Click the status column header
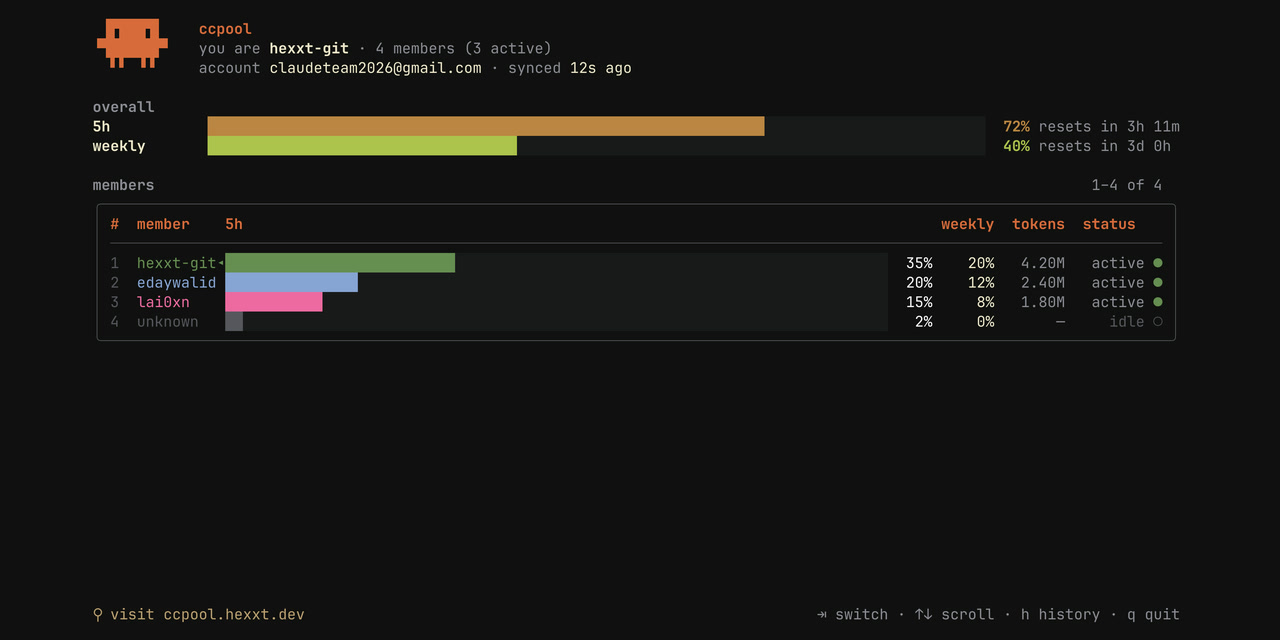The width and height of the screenshot is (1280, 640). click(x=1109, y=224)
